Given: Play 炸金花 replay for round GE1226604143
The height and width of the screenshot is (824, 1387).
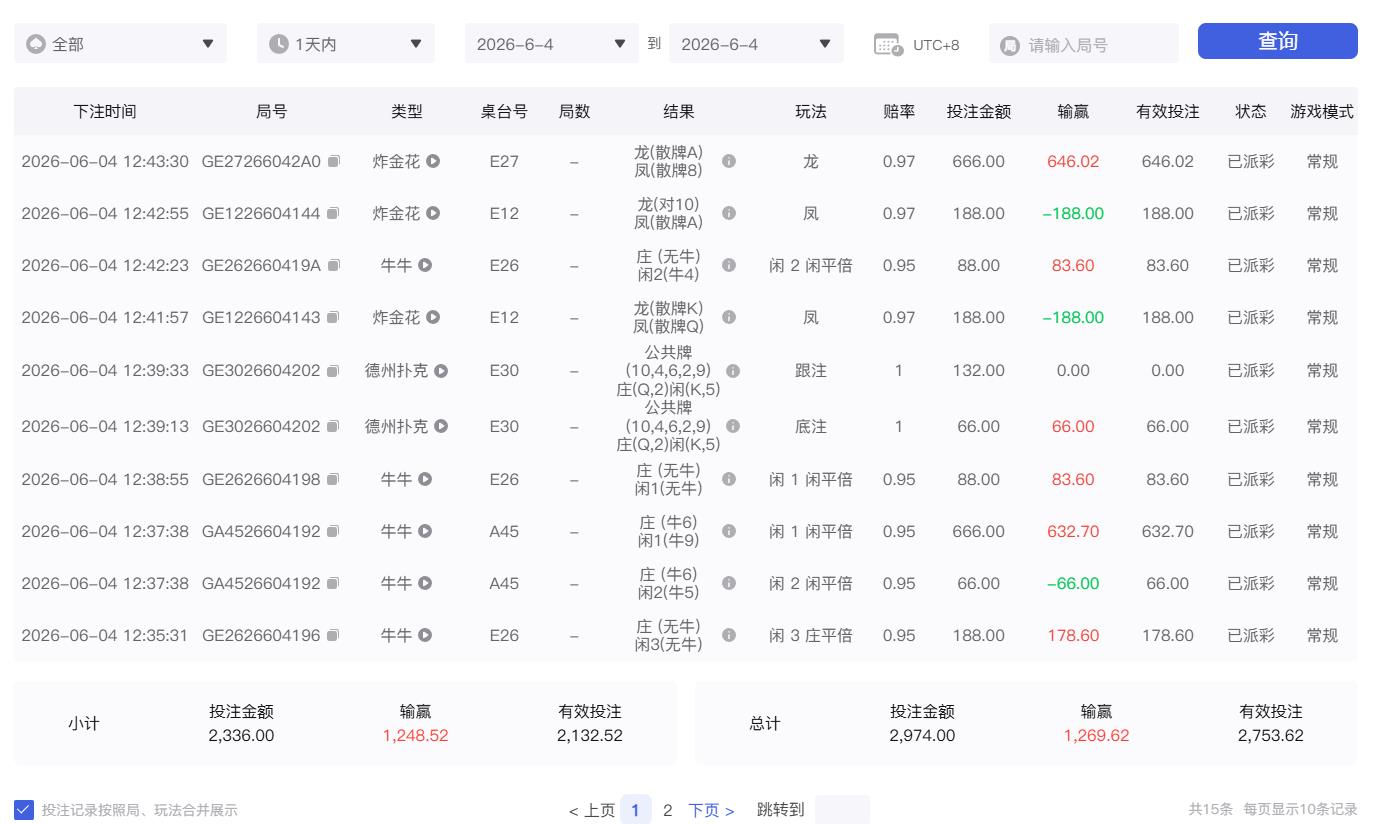Looking at the screenshot, I should (x=433, y=317).
